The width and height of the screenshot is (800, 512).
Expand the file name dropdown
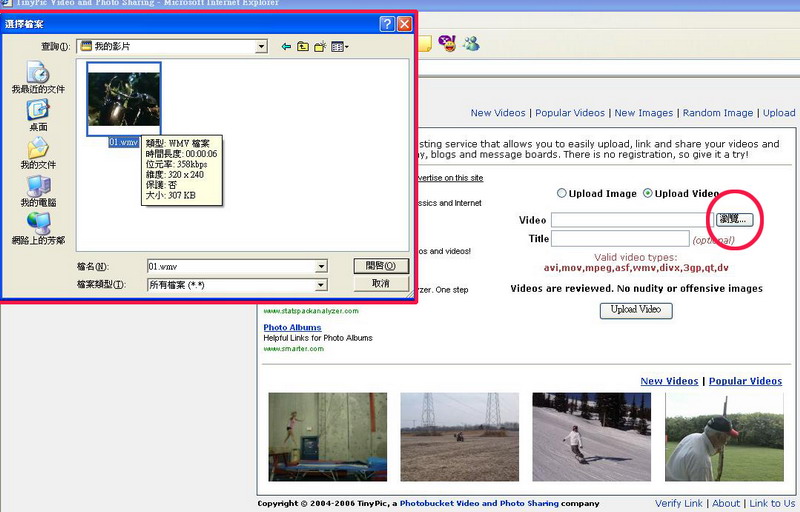(x=321, y=267)
